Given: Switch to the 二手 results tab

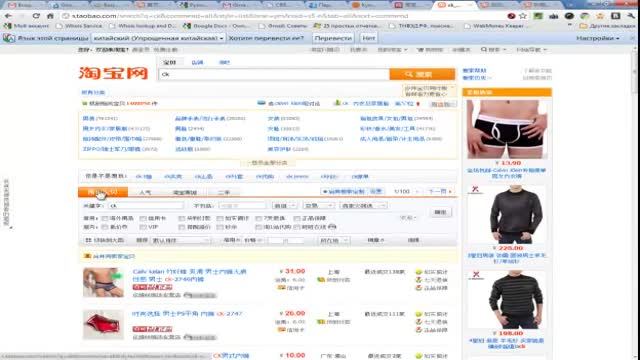Looking at the screenshot, I should (224, 192).
